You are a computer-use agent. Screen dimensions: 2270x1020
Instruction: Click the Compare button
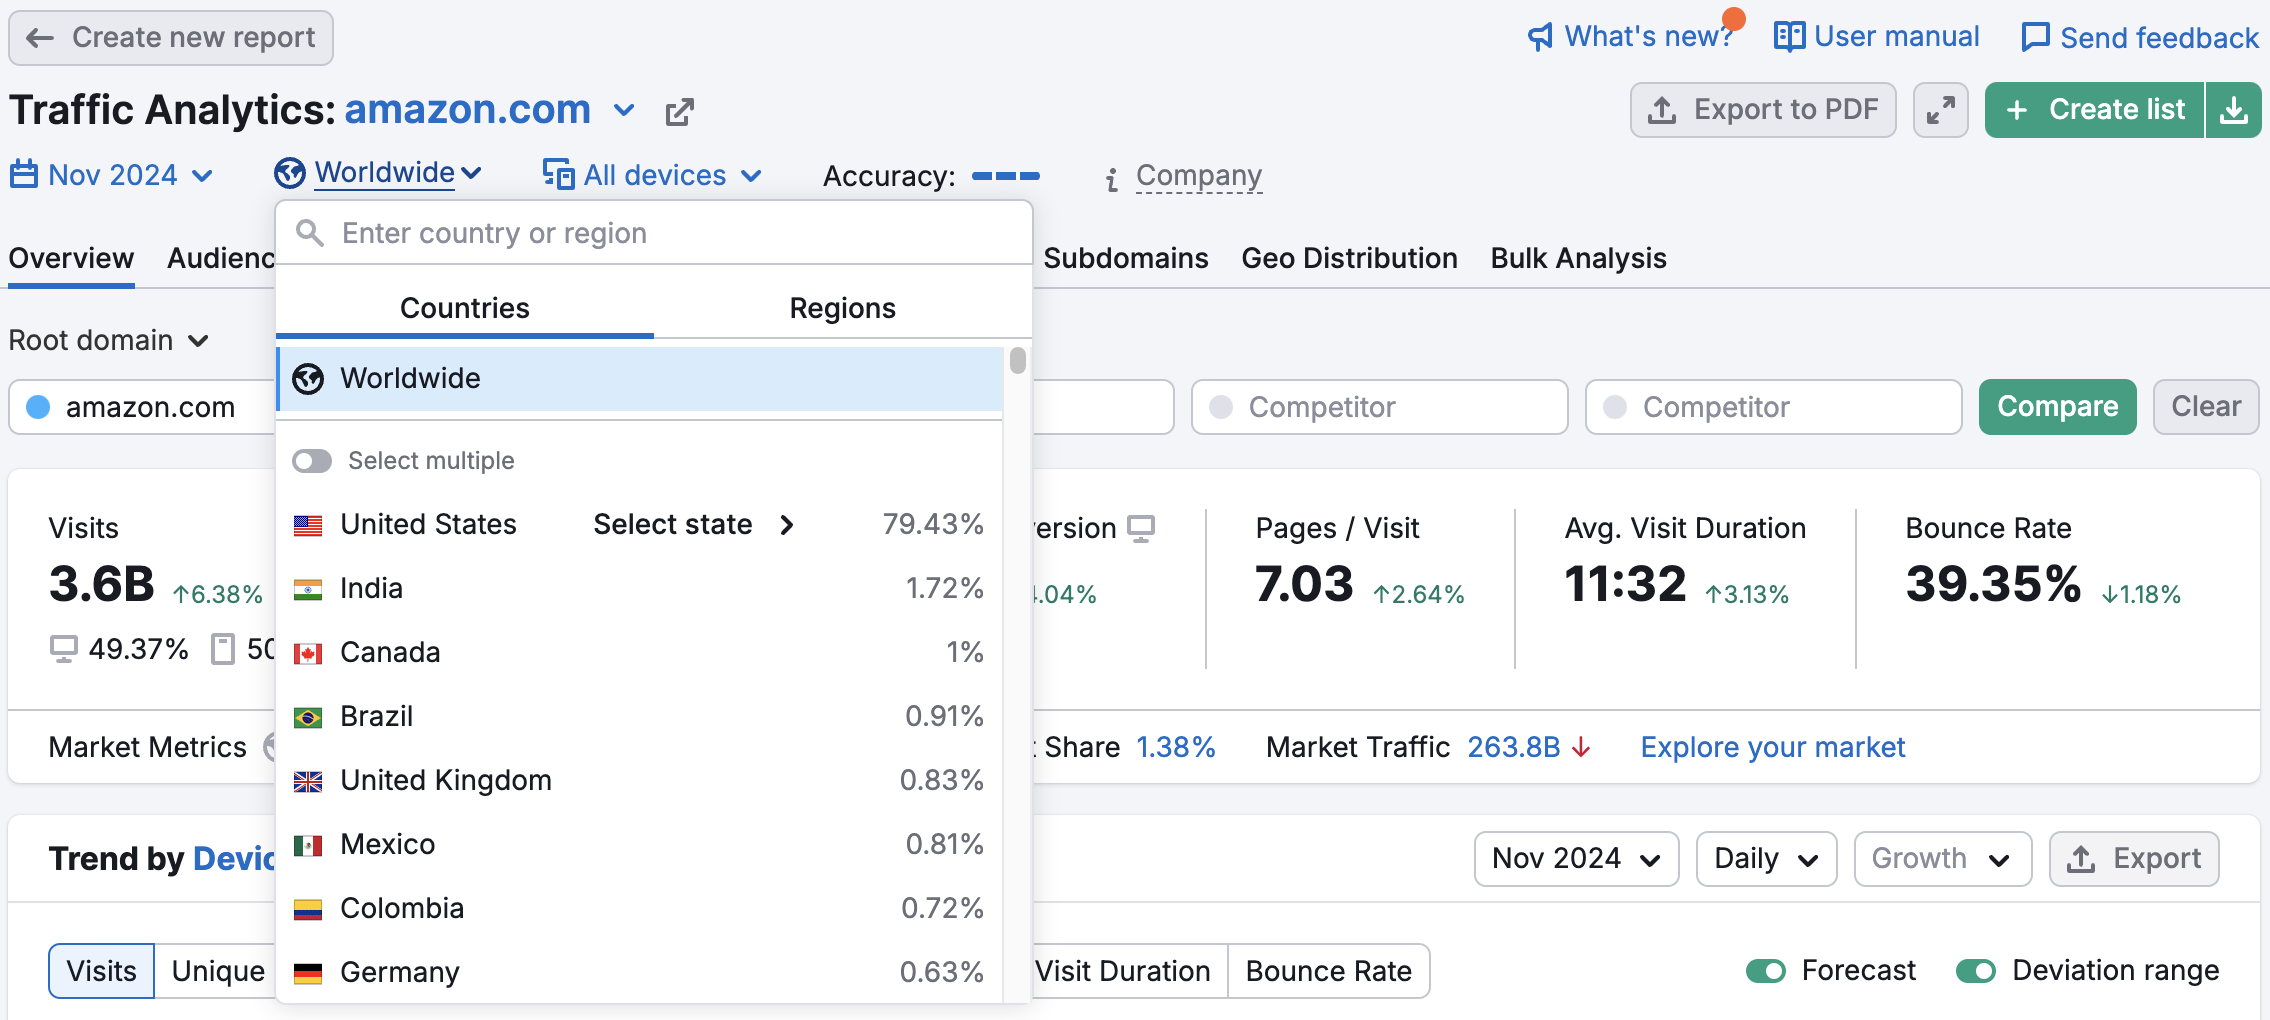2057,407
